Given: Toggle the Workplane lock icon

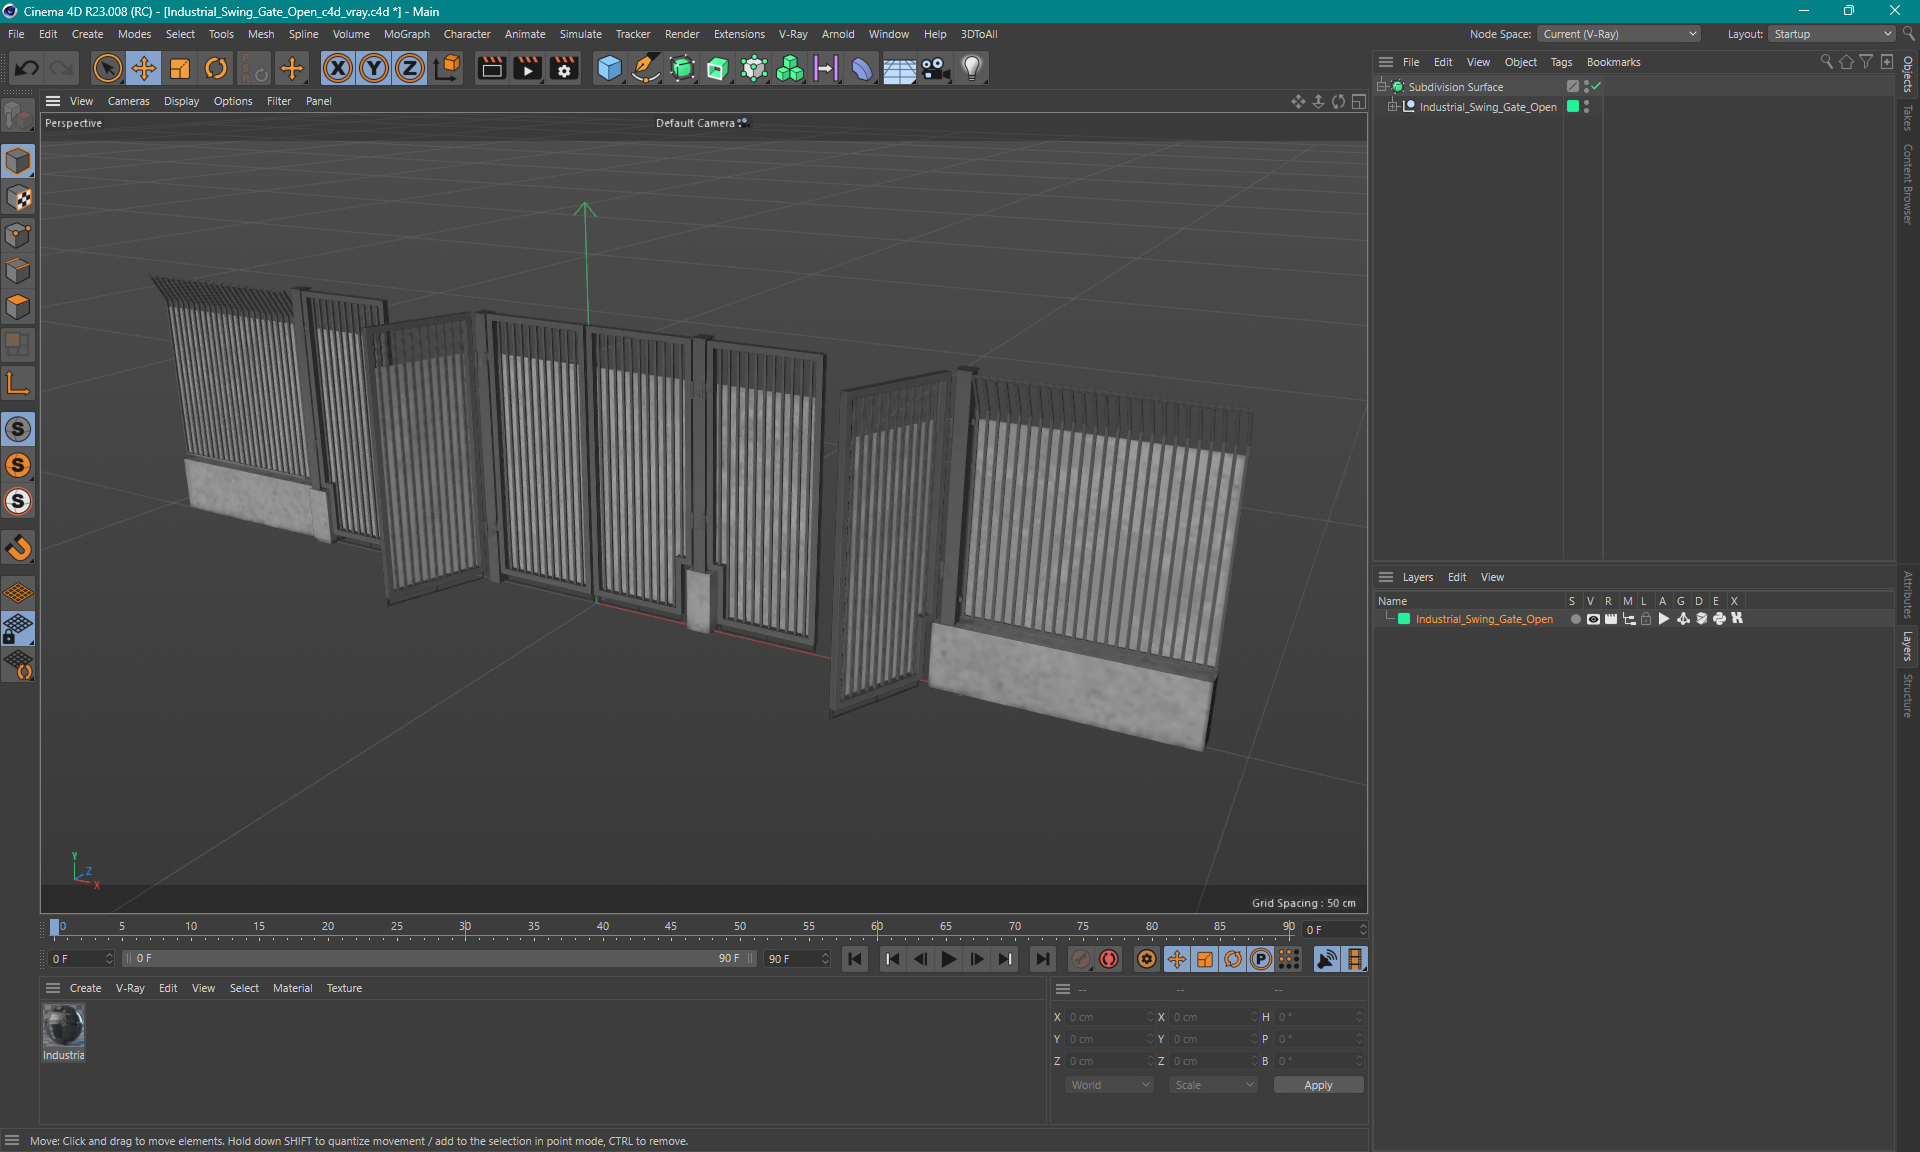Looking at the screenshot, I should point(18,629).
